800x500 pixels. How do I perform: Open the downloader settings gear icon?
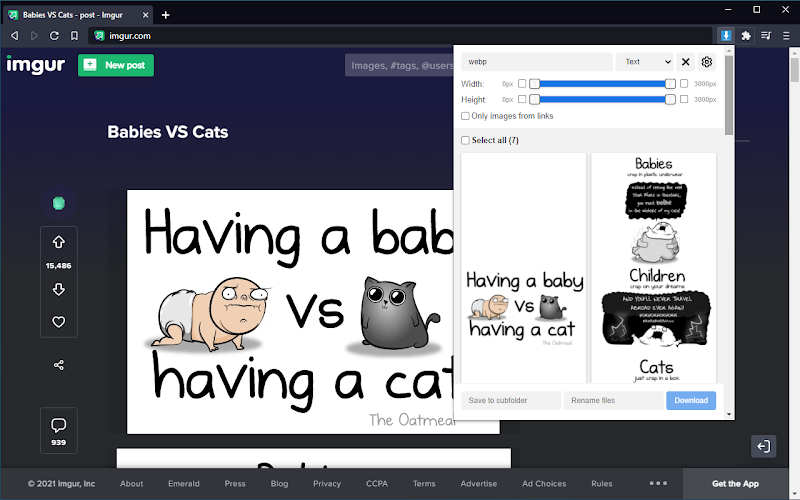tap(707, 62)
